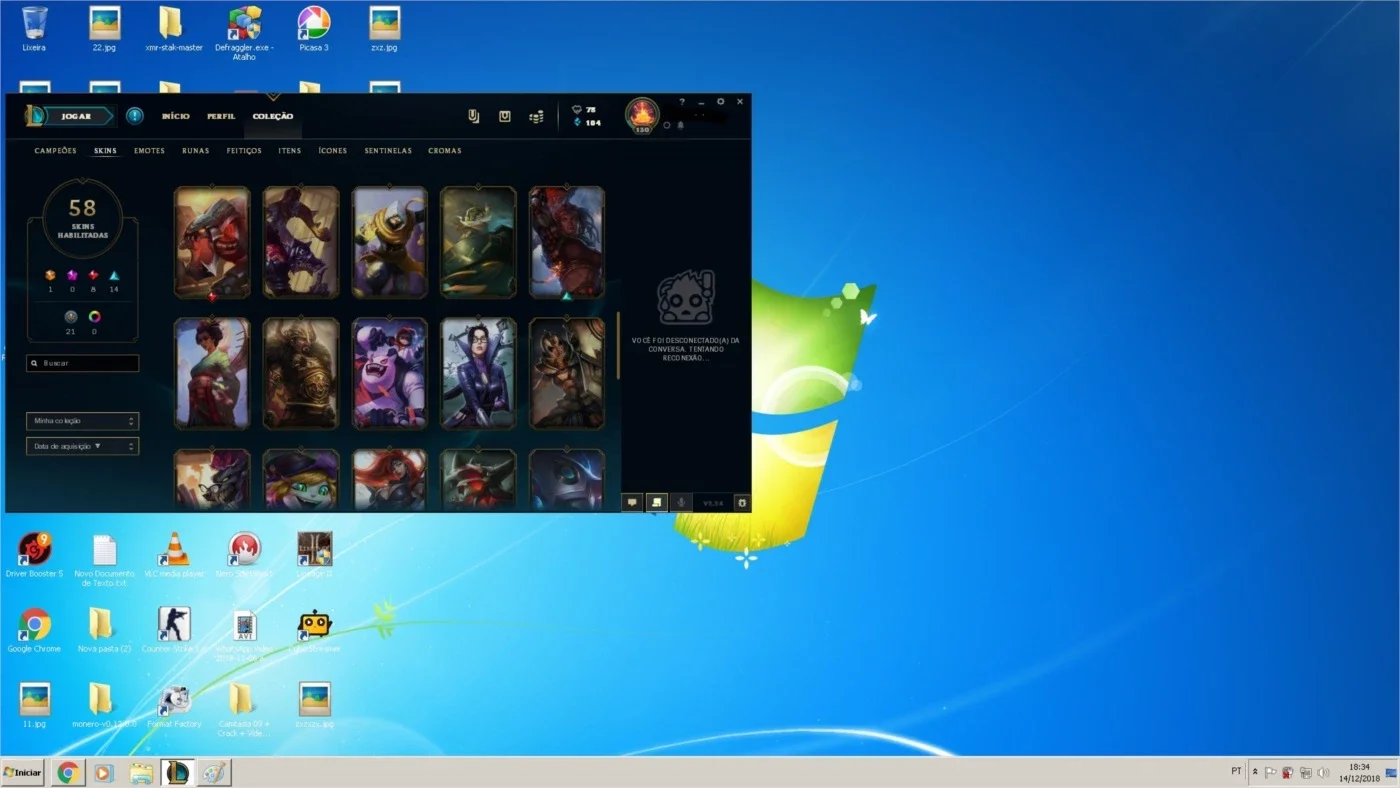
Task: Open the store via the coin stack icon
Action: (x=536, y=117)
